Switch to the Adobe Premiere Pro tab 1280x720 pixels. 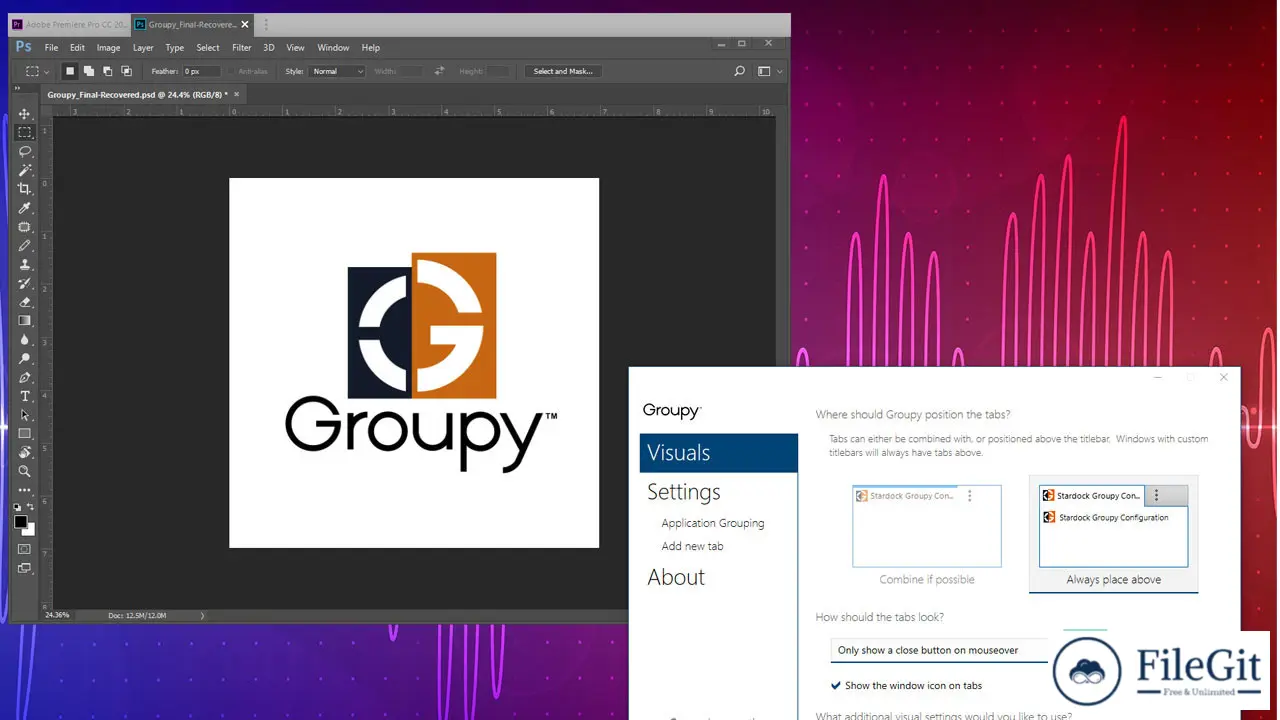coord(69,24)
